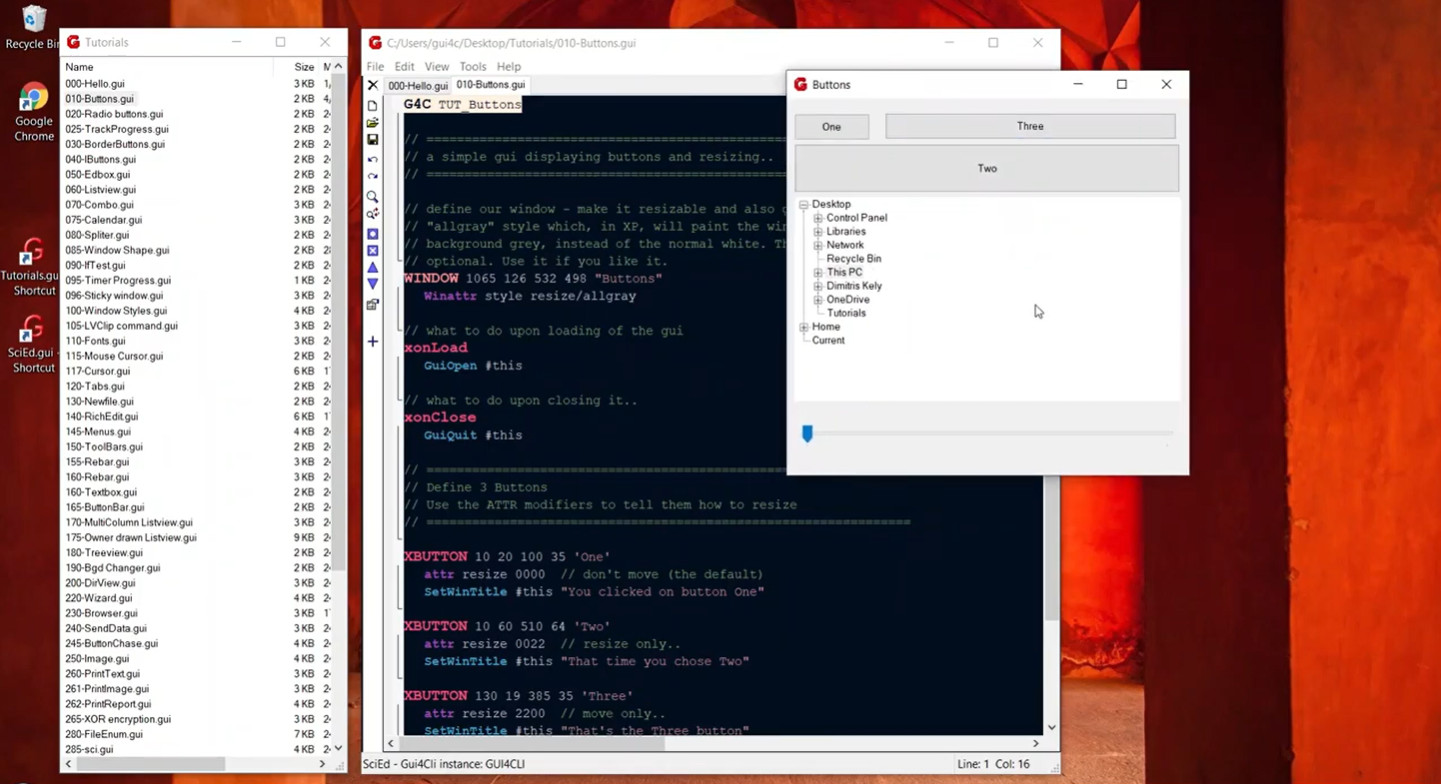Select 285-sci.gui in file list
This screenshot has height=784, width=1441.
point(89,749)
